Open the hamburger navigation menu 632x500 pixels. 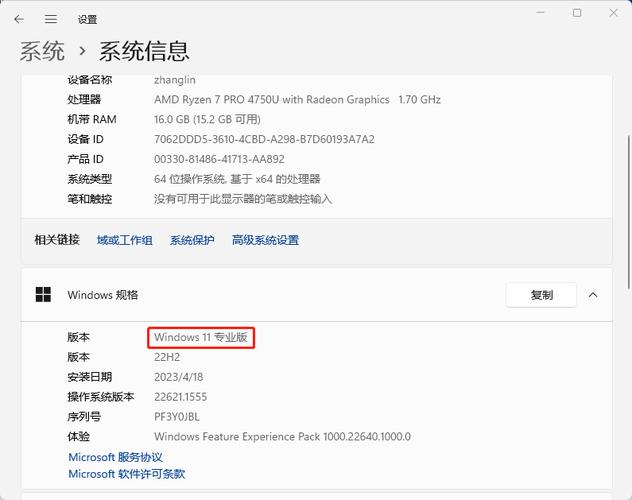(51, 19)
